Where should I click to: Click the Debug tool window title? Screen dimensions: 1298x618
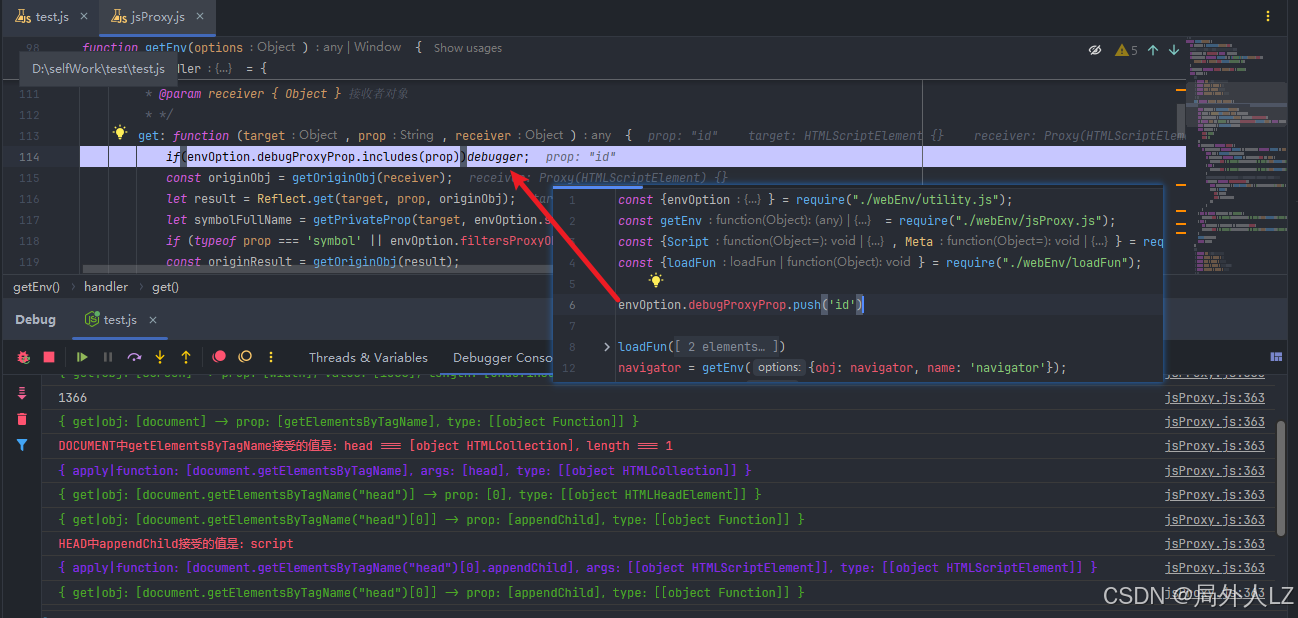(36, 320)
